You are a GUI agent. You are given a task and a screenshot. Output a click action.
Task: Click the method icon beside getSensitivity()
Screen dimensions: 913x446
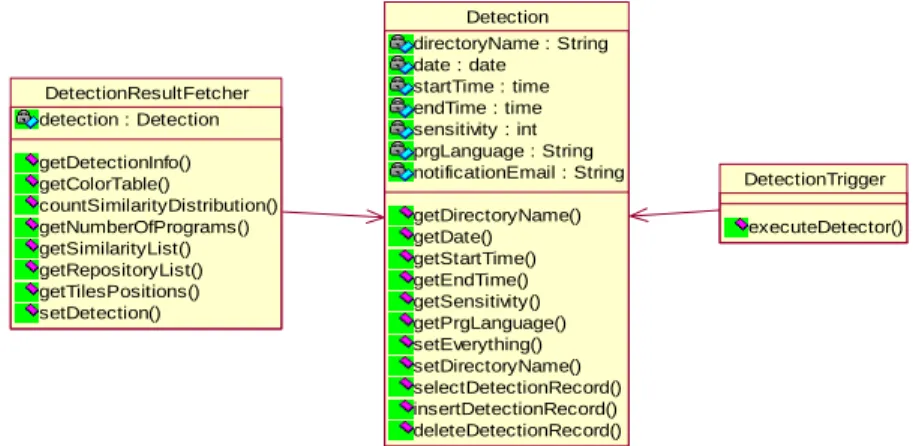click(403, 302)
